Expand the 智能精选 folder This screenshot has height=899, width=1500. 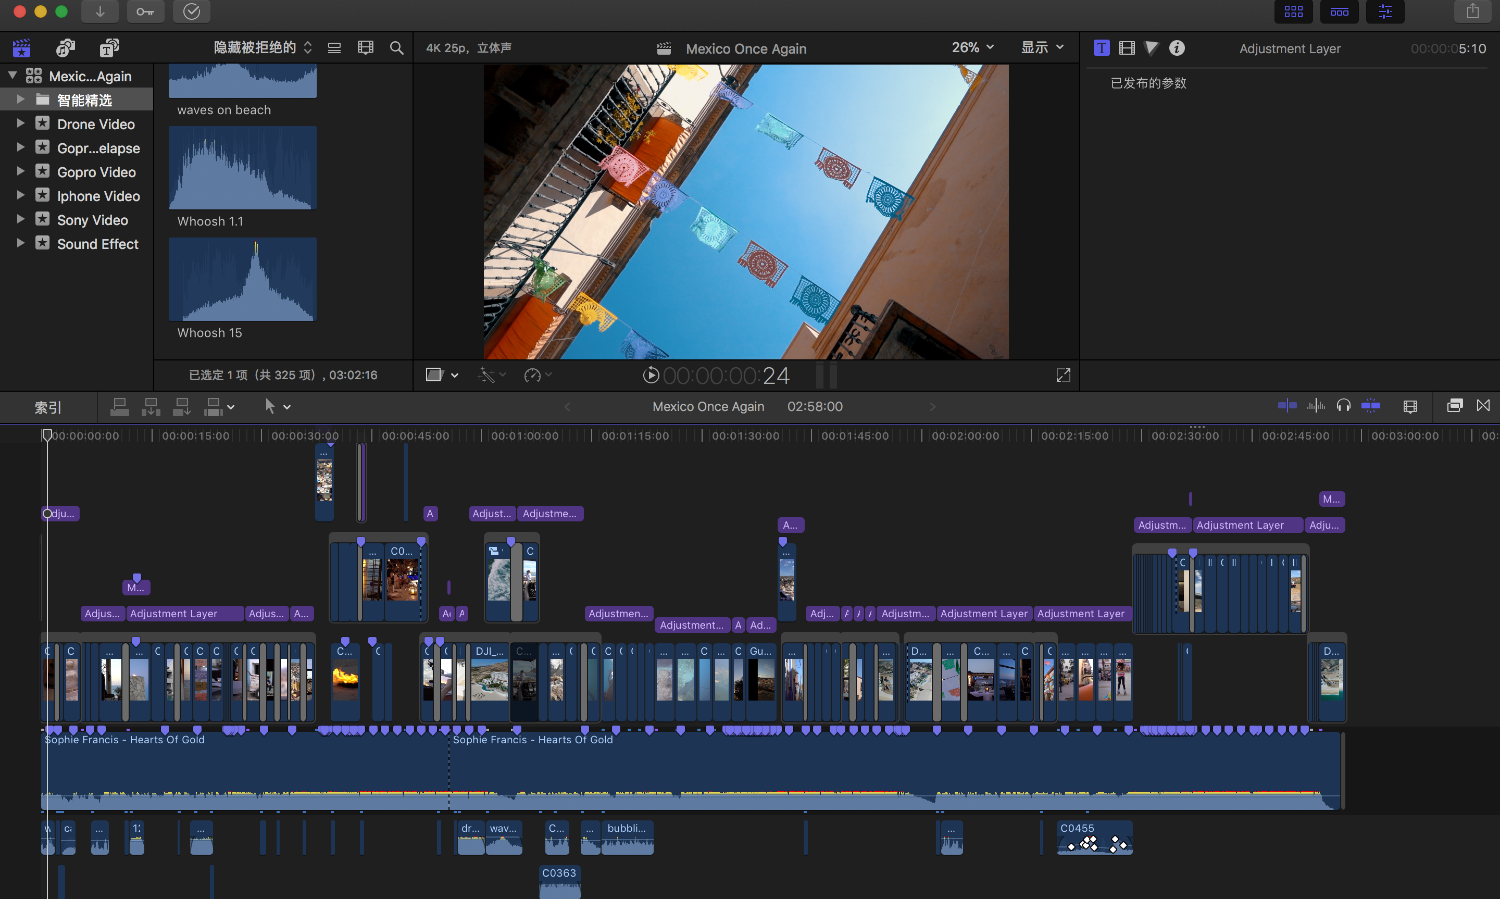pyautogui.click(x=20, y=100)
